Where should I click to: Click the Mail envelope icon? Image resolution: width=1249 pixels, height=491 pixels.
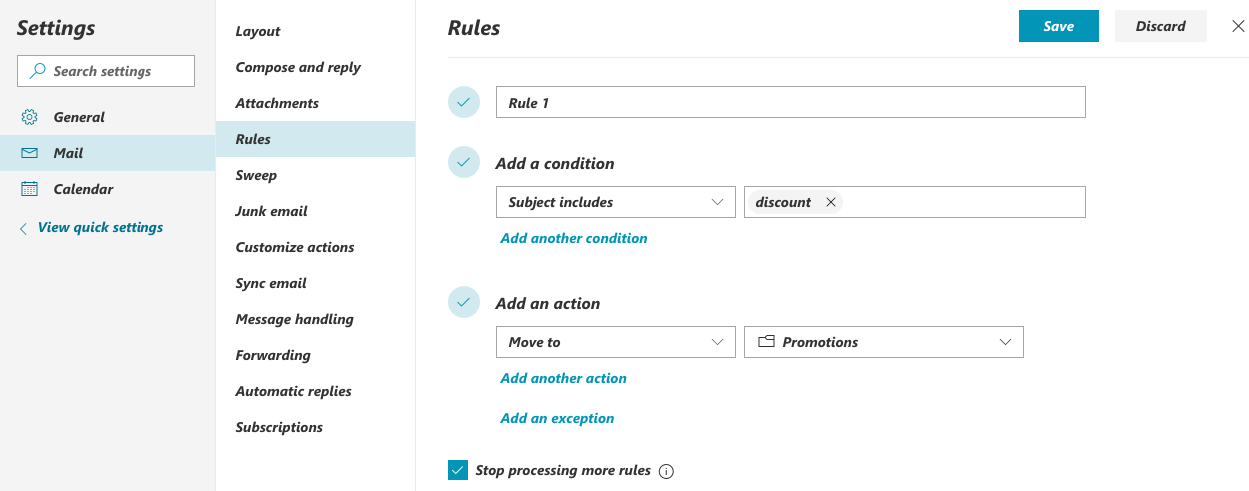[30, 153]
